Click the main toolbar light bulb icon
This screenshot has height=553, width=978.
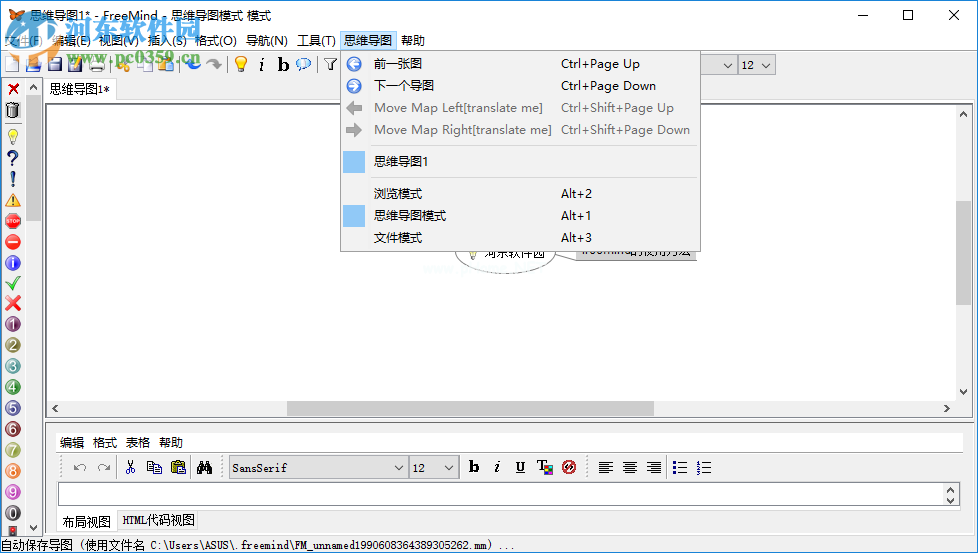click(241, 64)
